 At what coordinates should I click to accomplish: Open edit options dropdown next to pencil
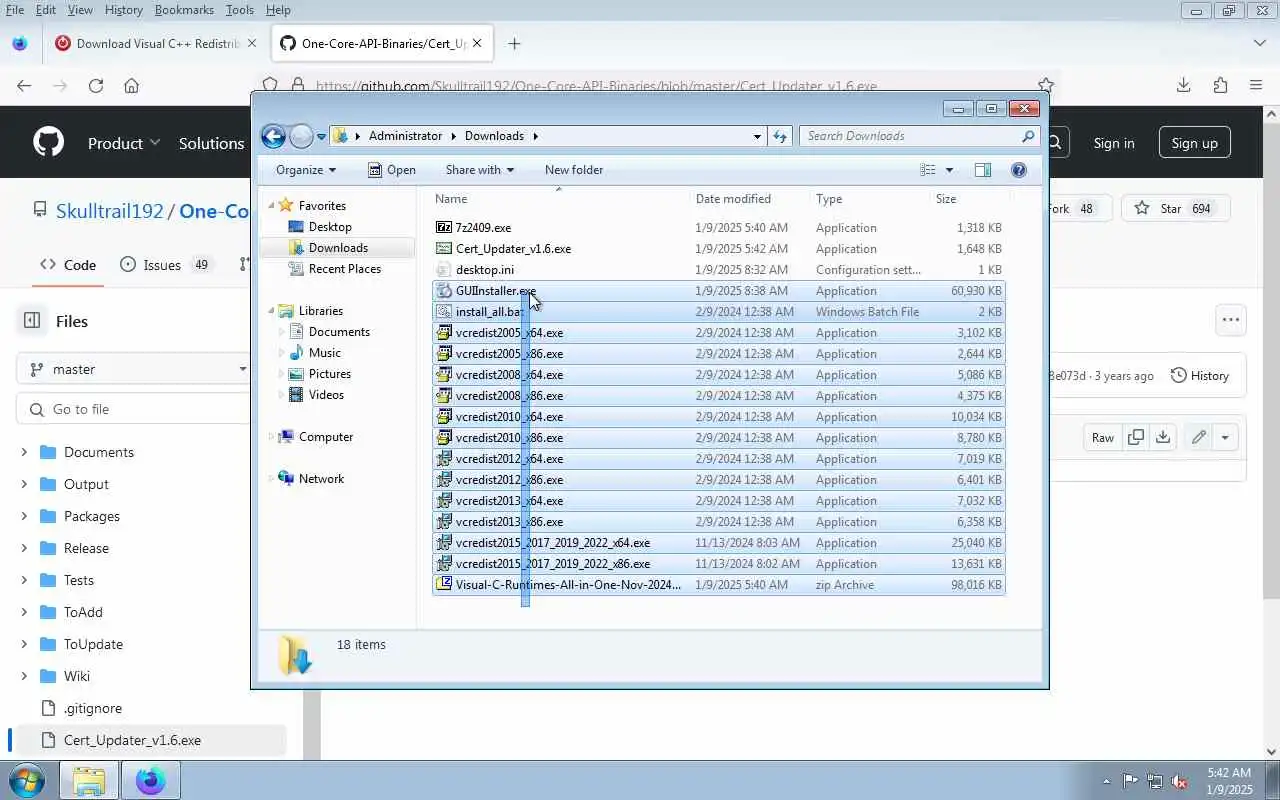[1225, 437]
